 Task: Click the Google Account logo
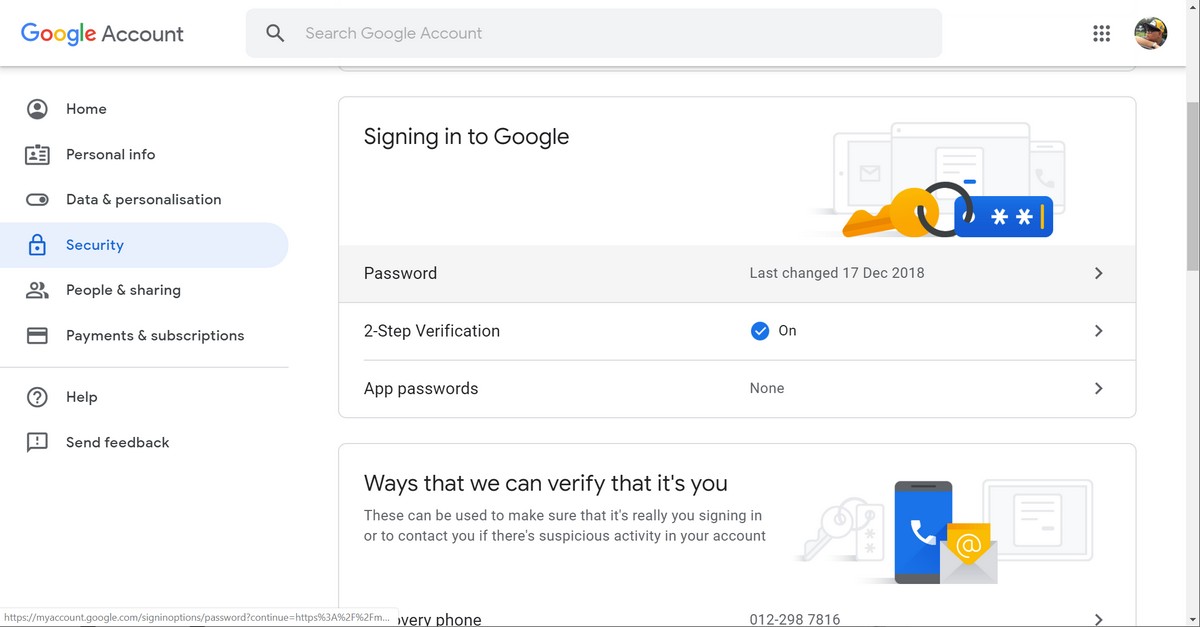[x=102, y=33]
